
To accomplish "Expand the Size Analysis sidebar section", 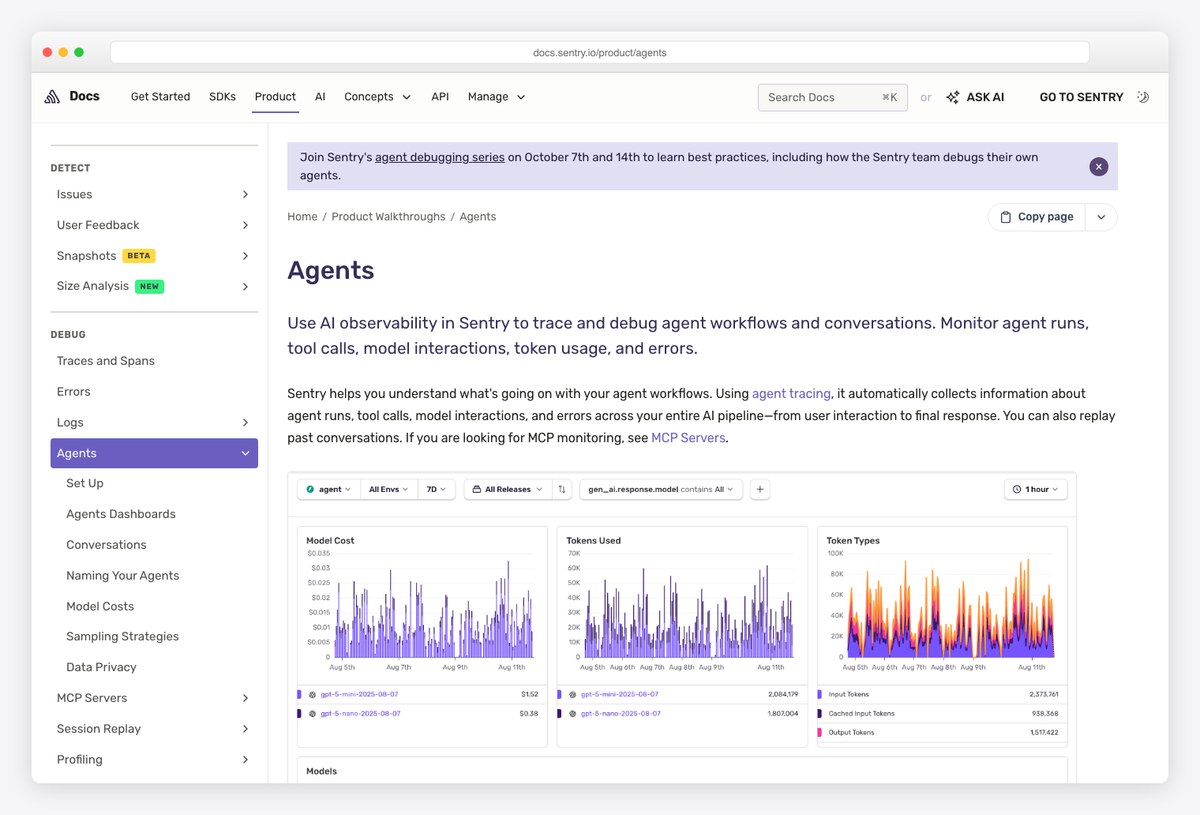I will click(x=245, y=287).
